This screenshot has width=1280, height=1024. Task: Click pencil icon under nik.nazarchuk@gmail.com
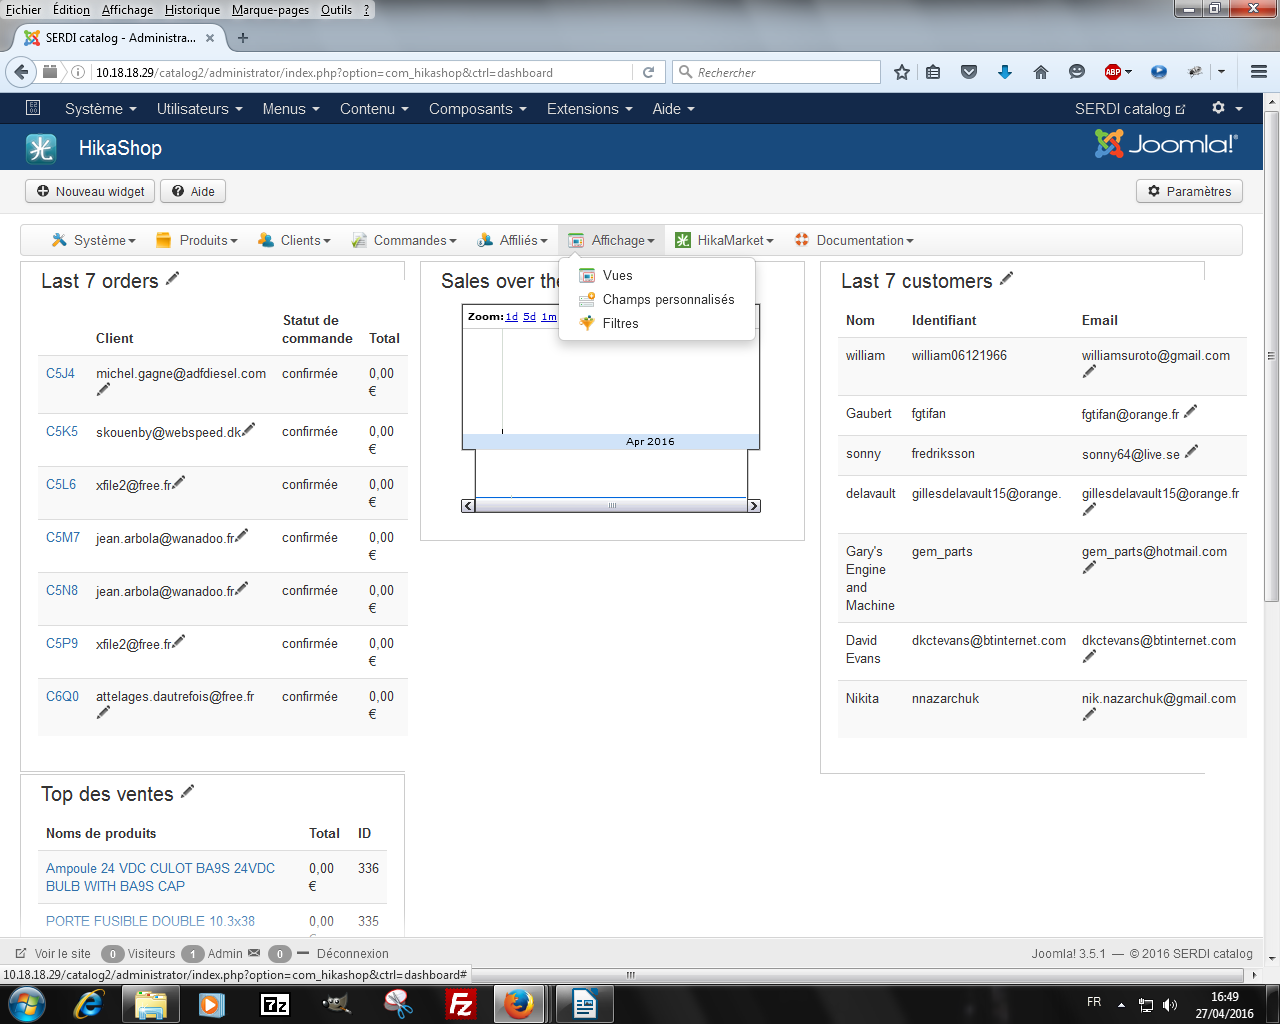coord(1089,715)
